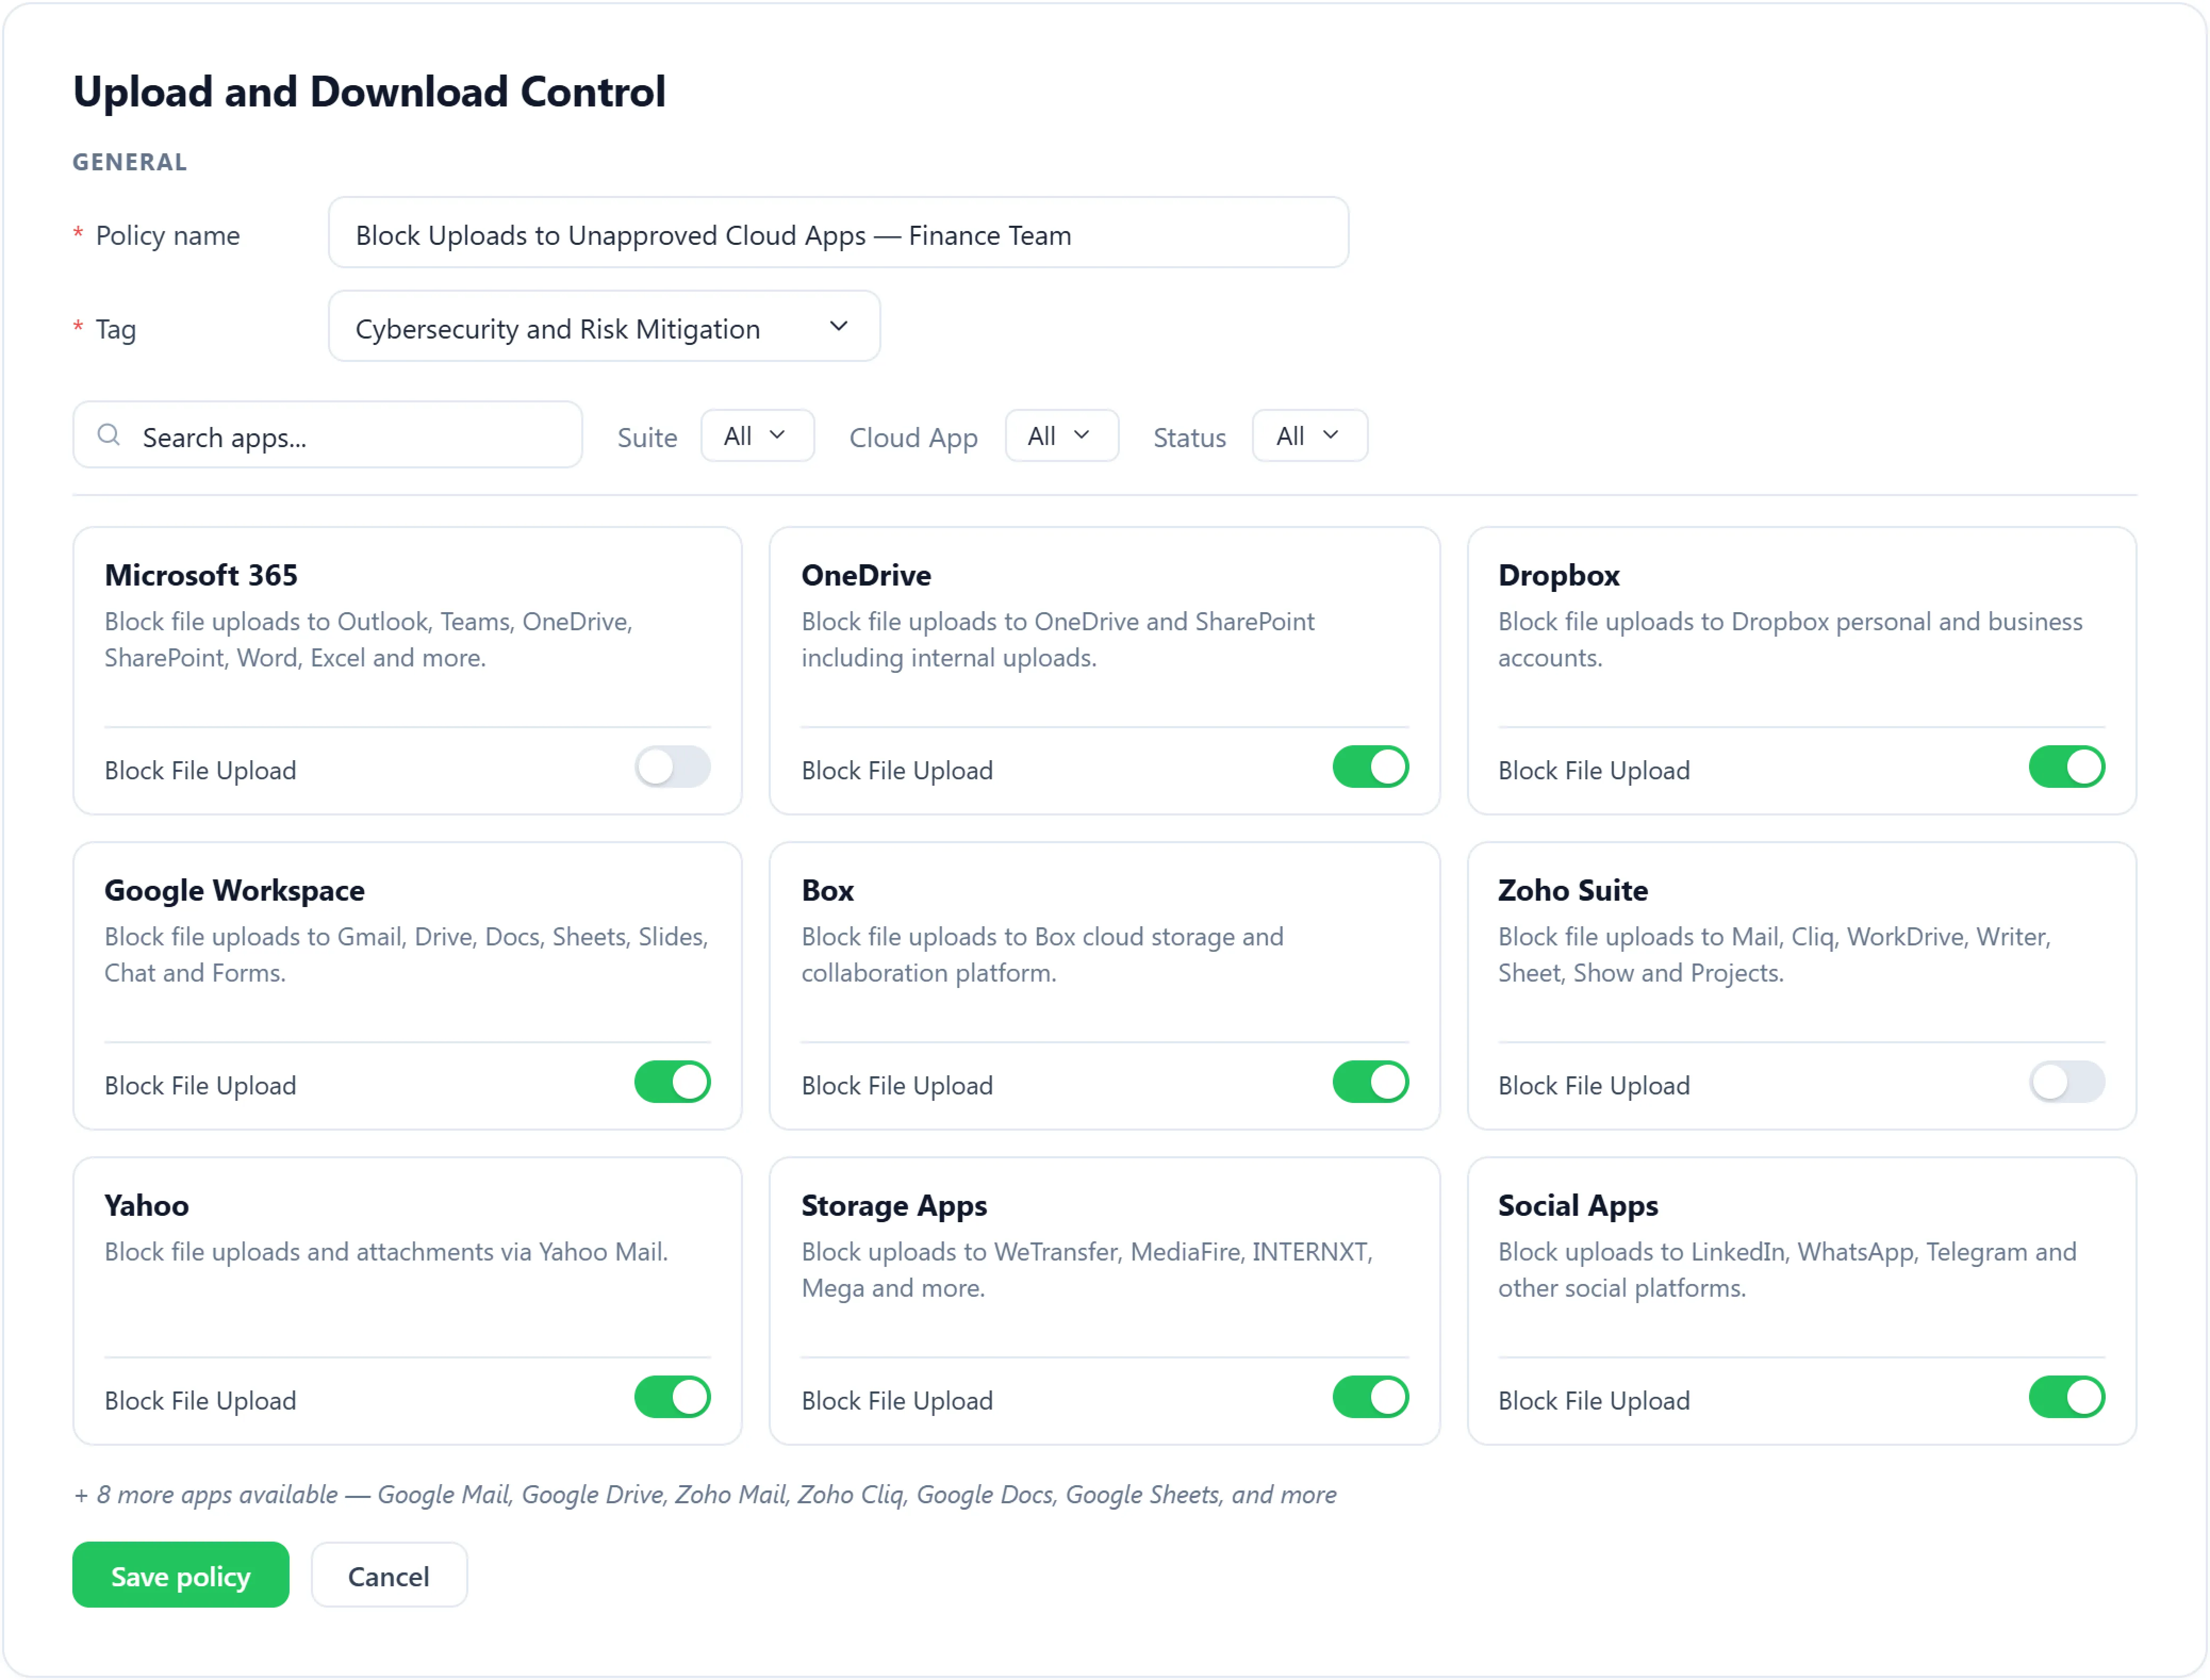
Task: Click the Status filter label
Action: click(1189, 438)
